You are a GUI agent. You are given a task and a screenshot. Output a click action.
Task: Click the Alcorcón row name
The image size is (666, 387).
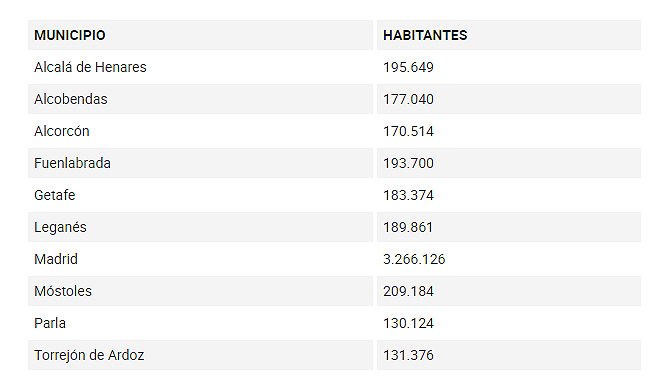click(62, 131)
